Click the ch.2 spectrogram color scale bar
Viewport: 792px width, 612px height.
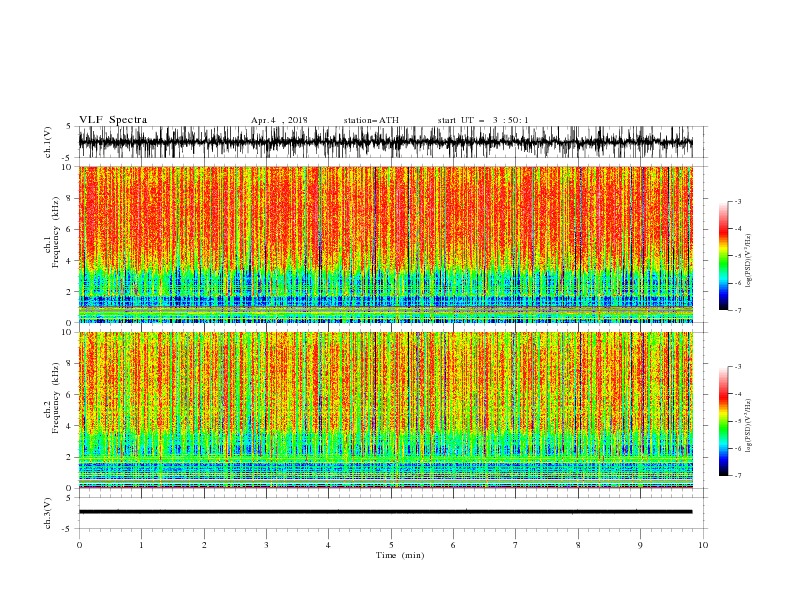pos(723,421)
